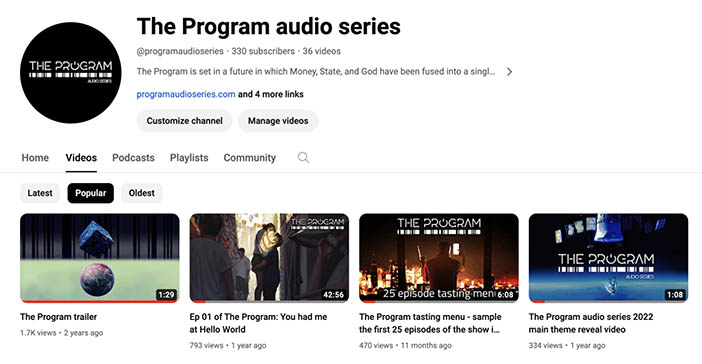Image resolution: width=702 pixels, height=364 pixels.
Task: Expand channel description with the arrow chevron
Action: [x=509, y=72]
